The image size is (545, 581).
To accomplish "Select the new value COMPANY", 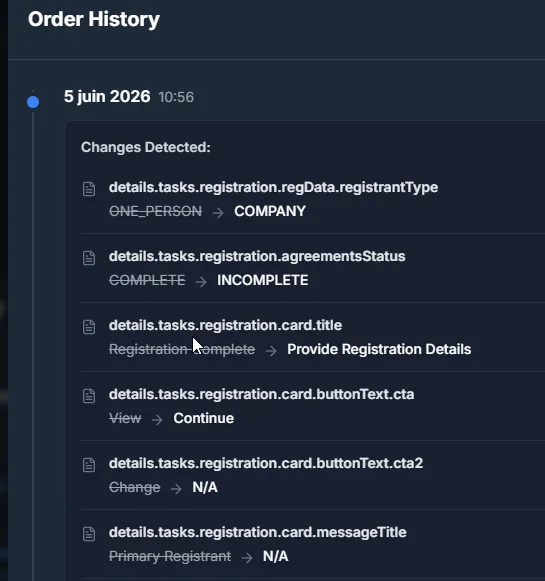I will tap(270, 211).
